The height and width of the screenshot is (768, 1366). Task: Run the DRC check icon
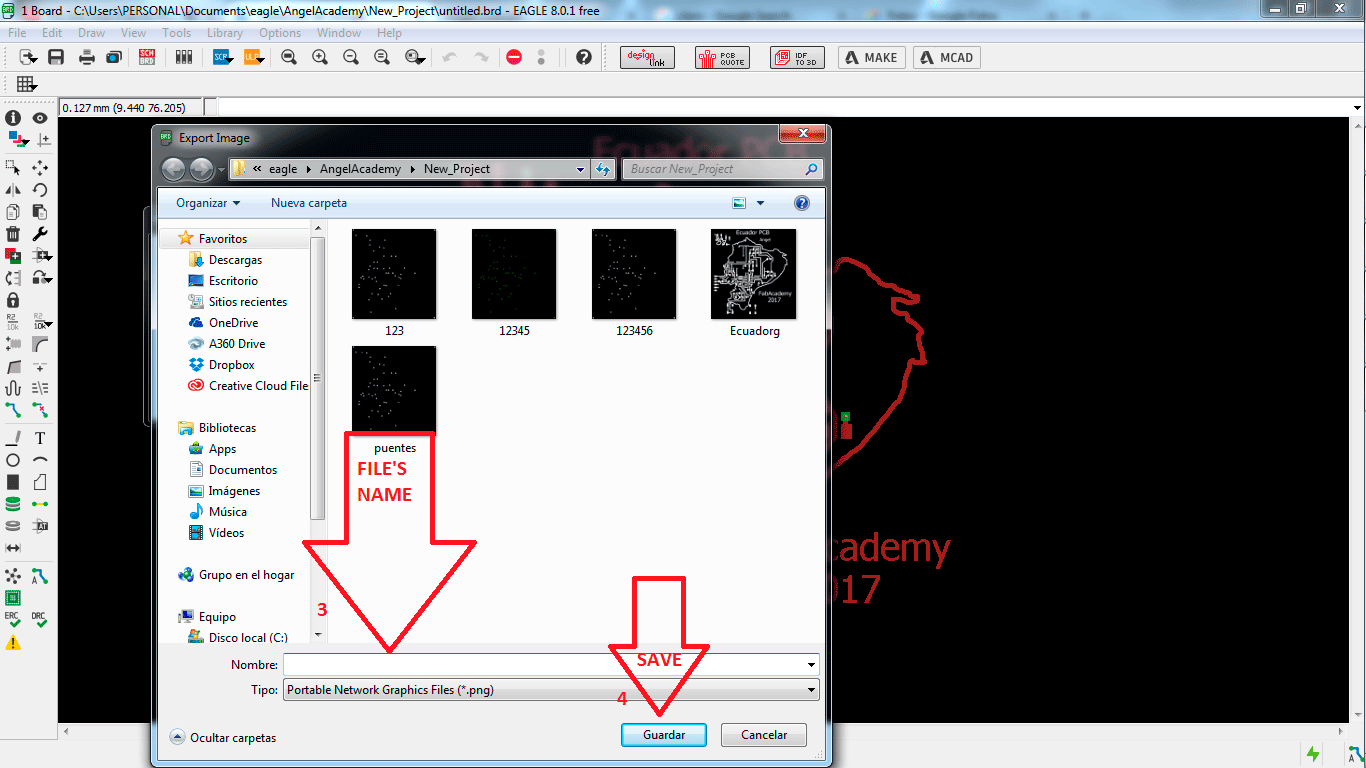coord(39,619)
